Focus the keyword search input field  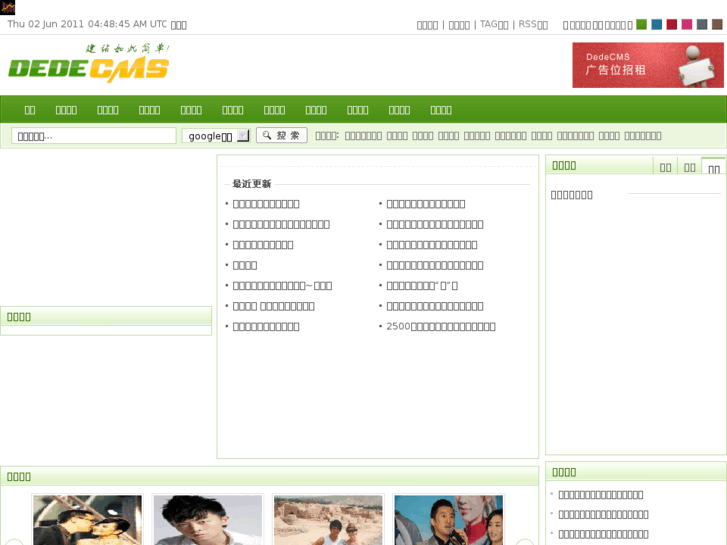tap(94, 136)
